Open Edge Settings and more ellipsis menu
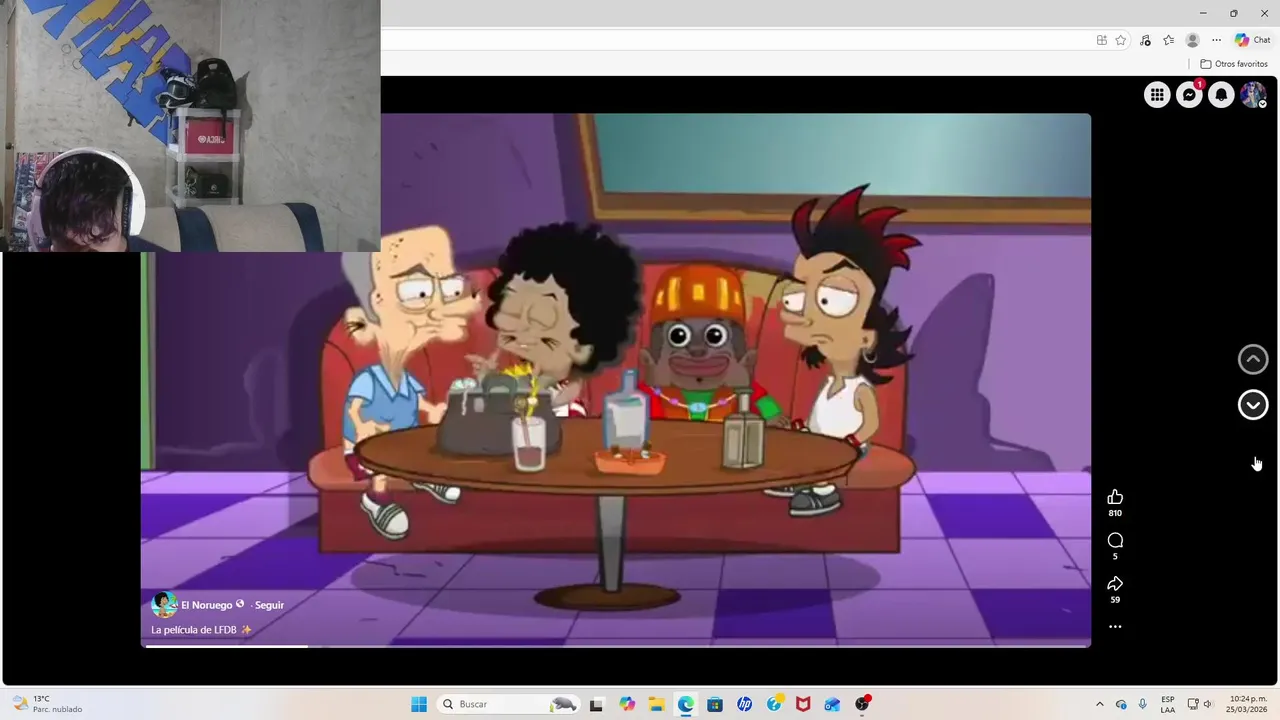The height and width of the screenshot is (720, 1280). [1216, 40]
